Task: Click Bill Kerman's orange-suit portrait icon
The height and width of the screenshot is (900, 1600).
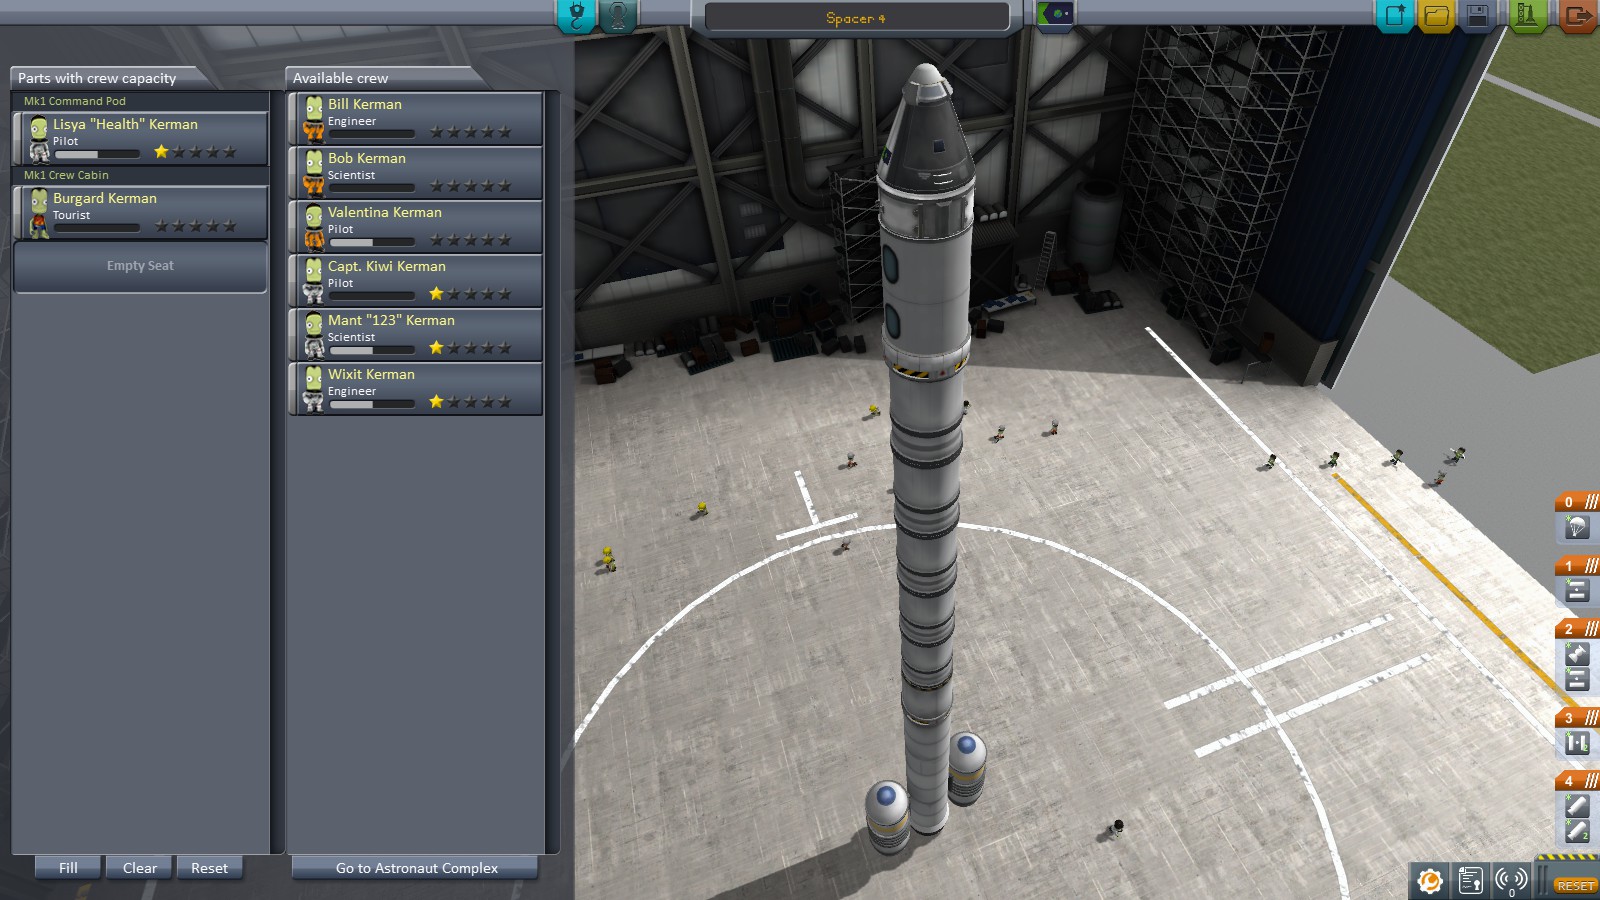Action: click(x=314, y=119)
